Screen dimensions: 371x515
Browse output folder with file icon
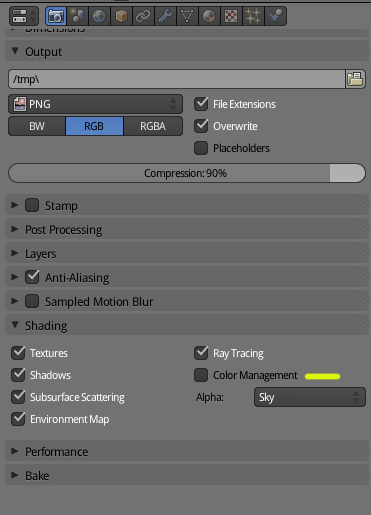(x=355, y=79)
